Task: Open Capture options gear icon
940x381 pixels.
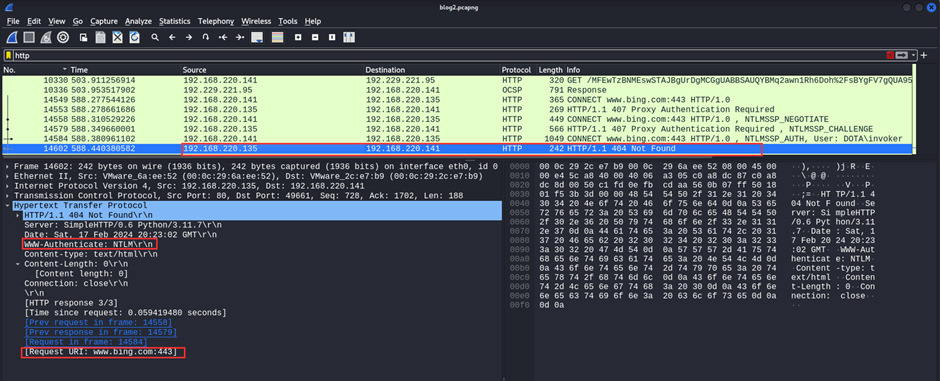Action: coord(63,37)
